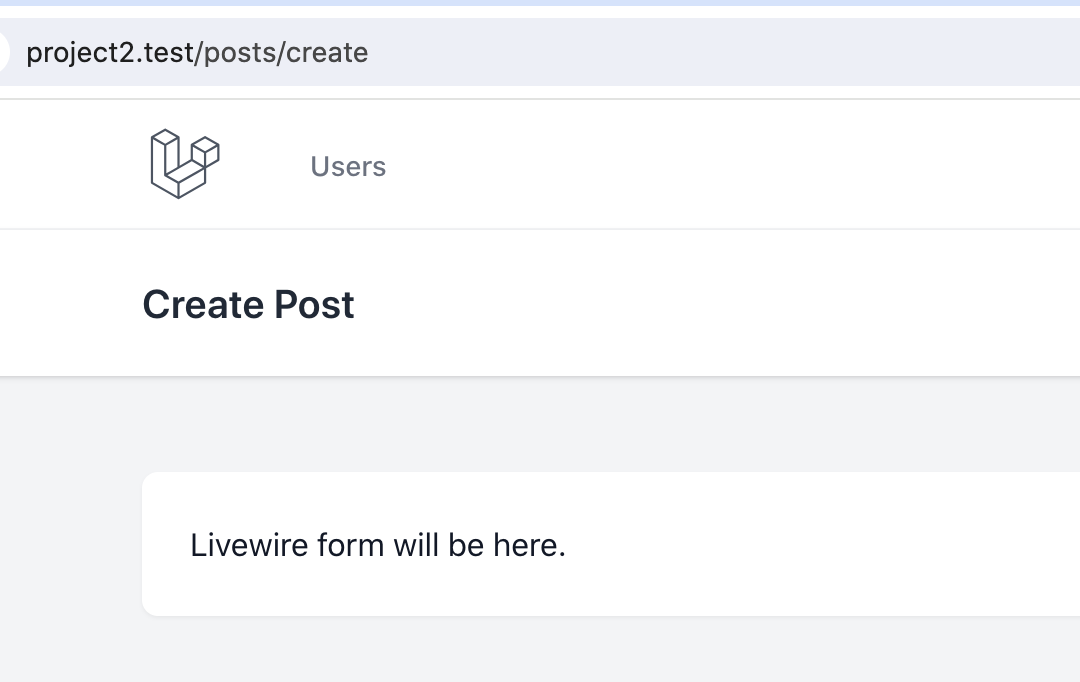Click empty space in the top navigation bar
This screenshot has width=1080, height=682.
click(x=730, y=165)
